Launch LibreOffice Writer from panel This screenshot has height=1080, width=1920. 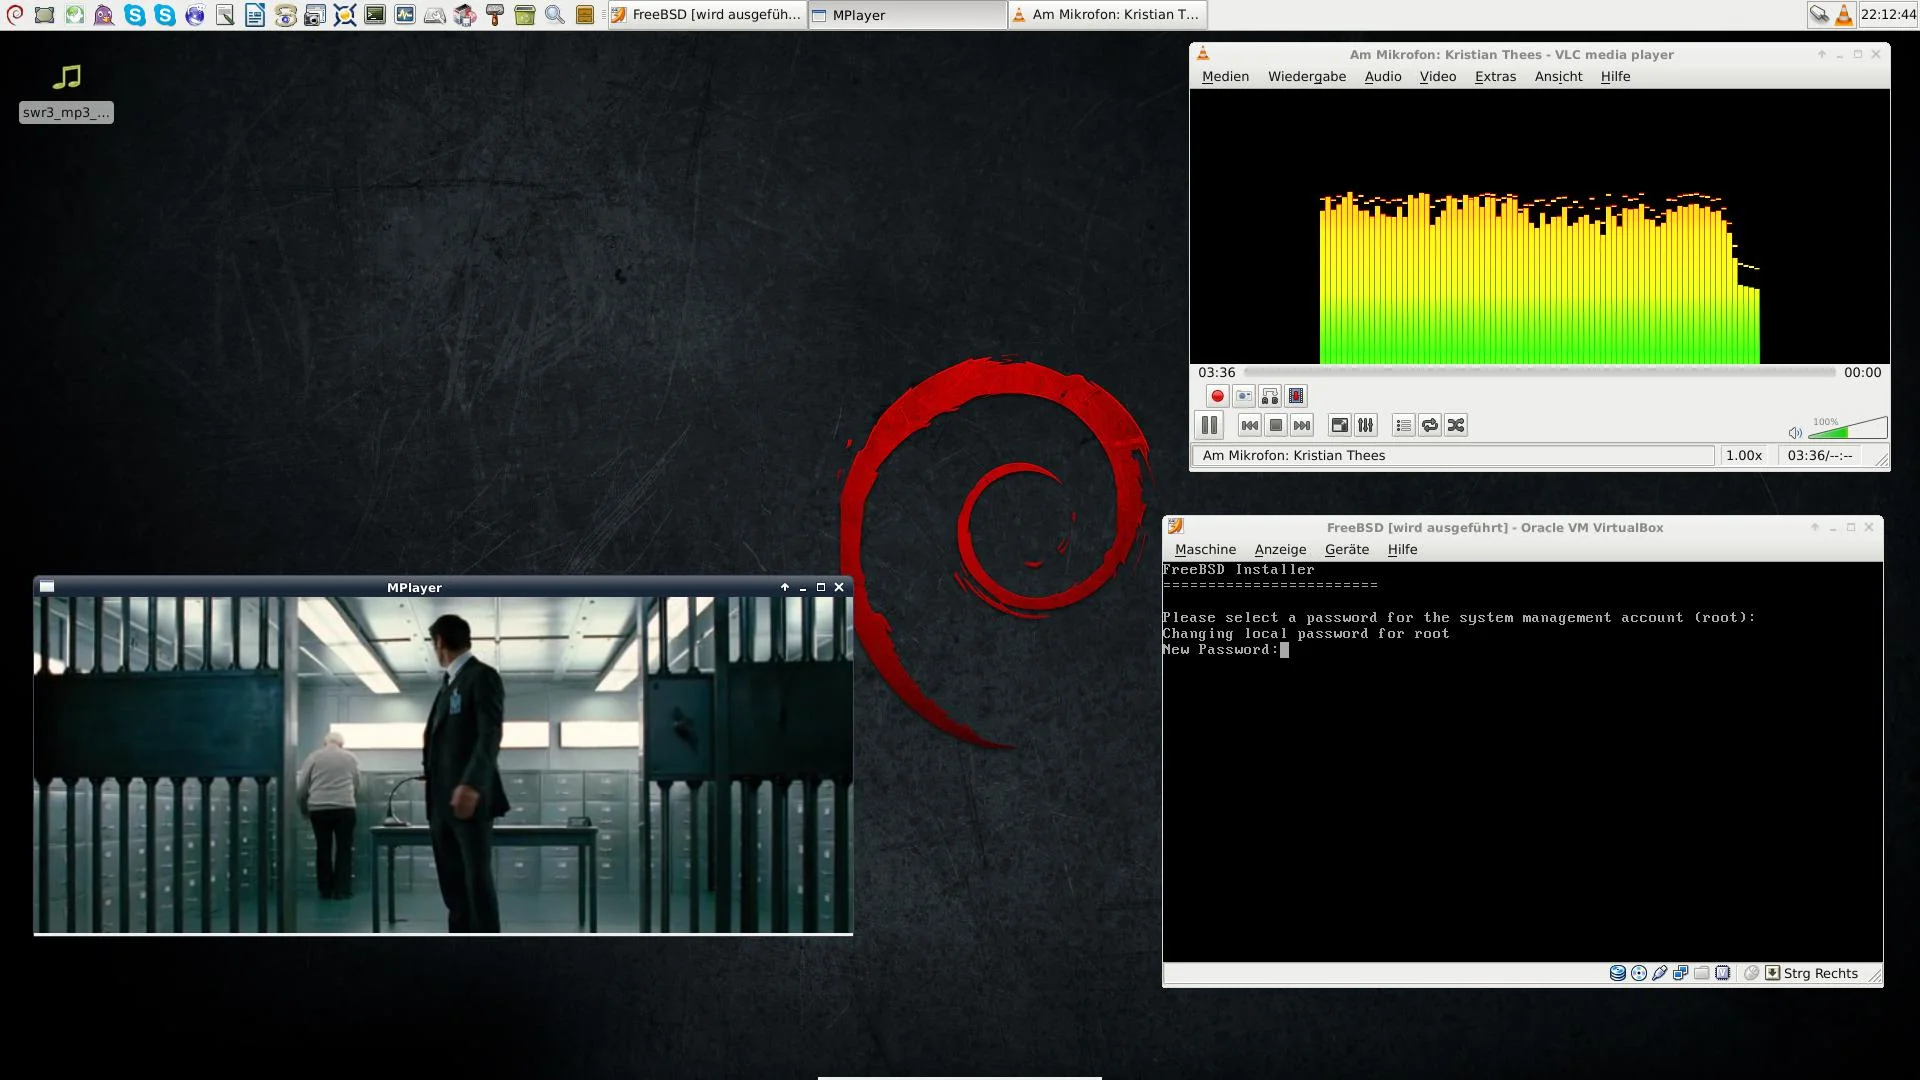coord(255,15)
